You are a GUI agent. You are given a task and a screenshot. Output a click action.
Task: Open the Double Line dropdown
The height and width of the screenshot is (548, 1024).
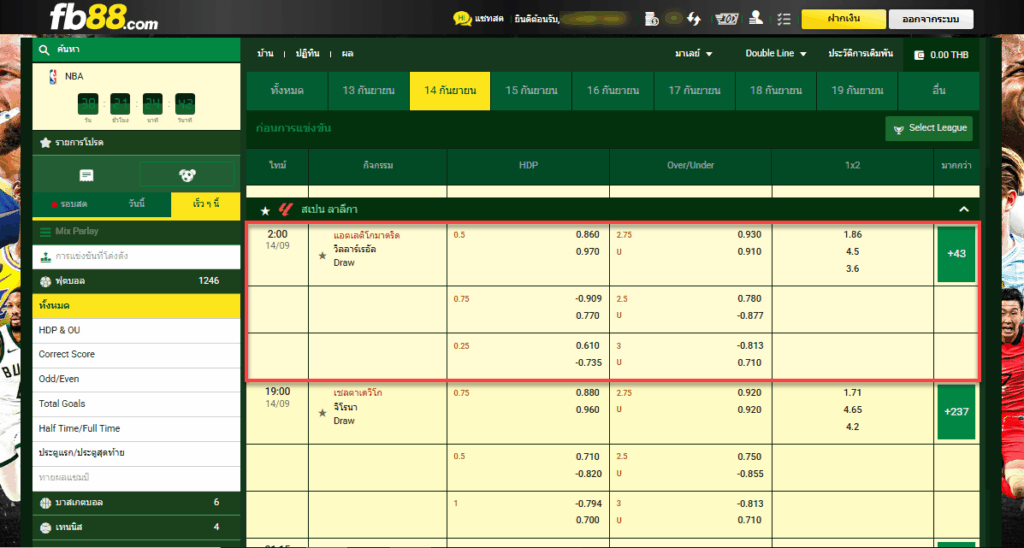(776, 54)
